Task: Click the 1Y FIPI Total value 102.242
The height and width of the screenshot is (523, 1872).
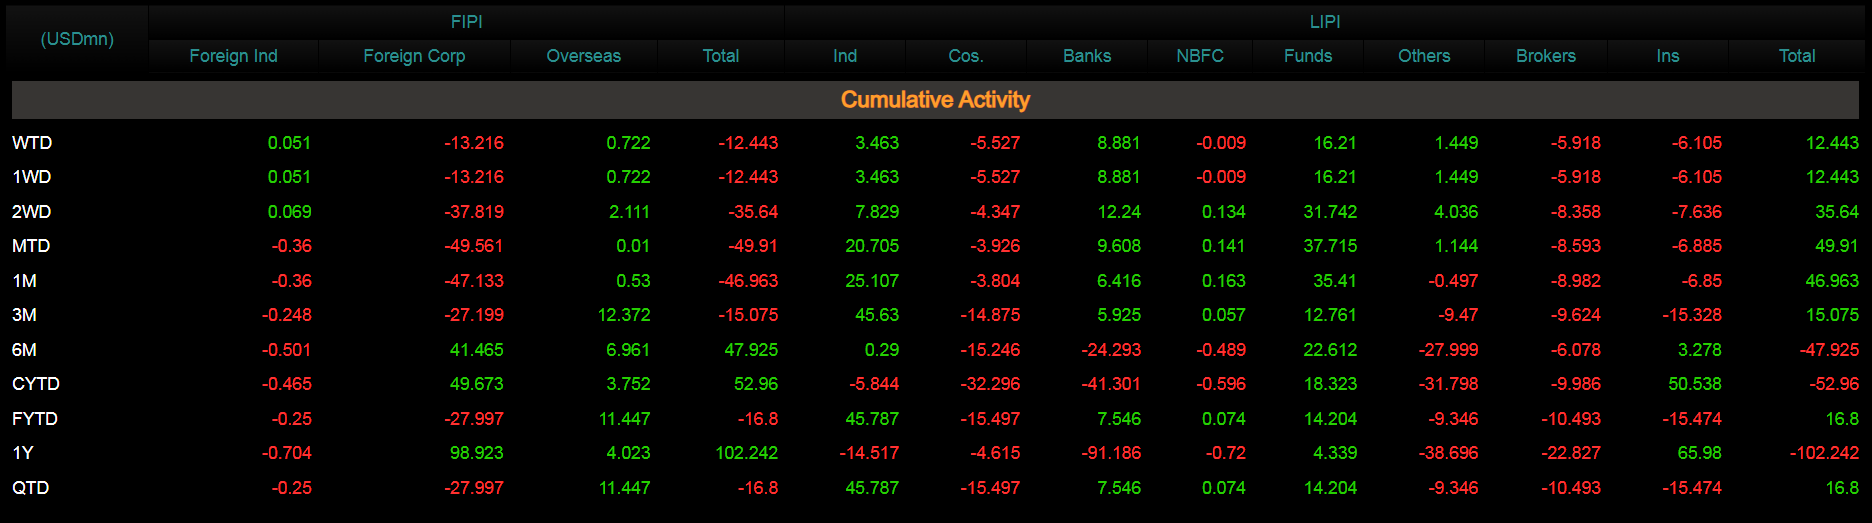Action: coord(746,453)
